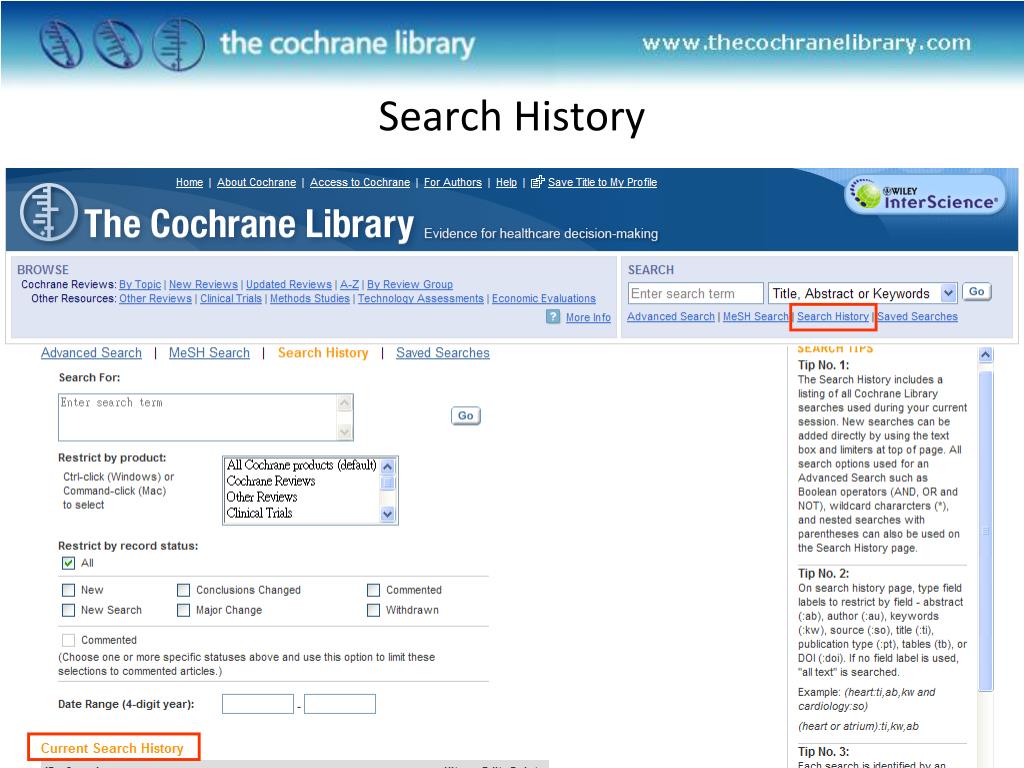Click the search textarea scroll down arrow

coord(345,432)
